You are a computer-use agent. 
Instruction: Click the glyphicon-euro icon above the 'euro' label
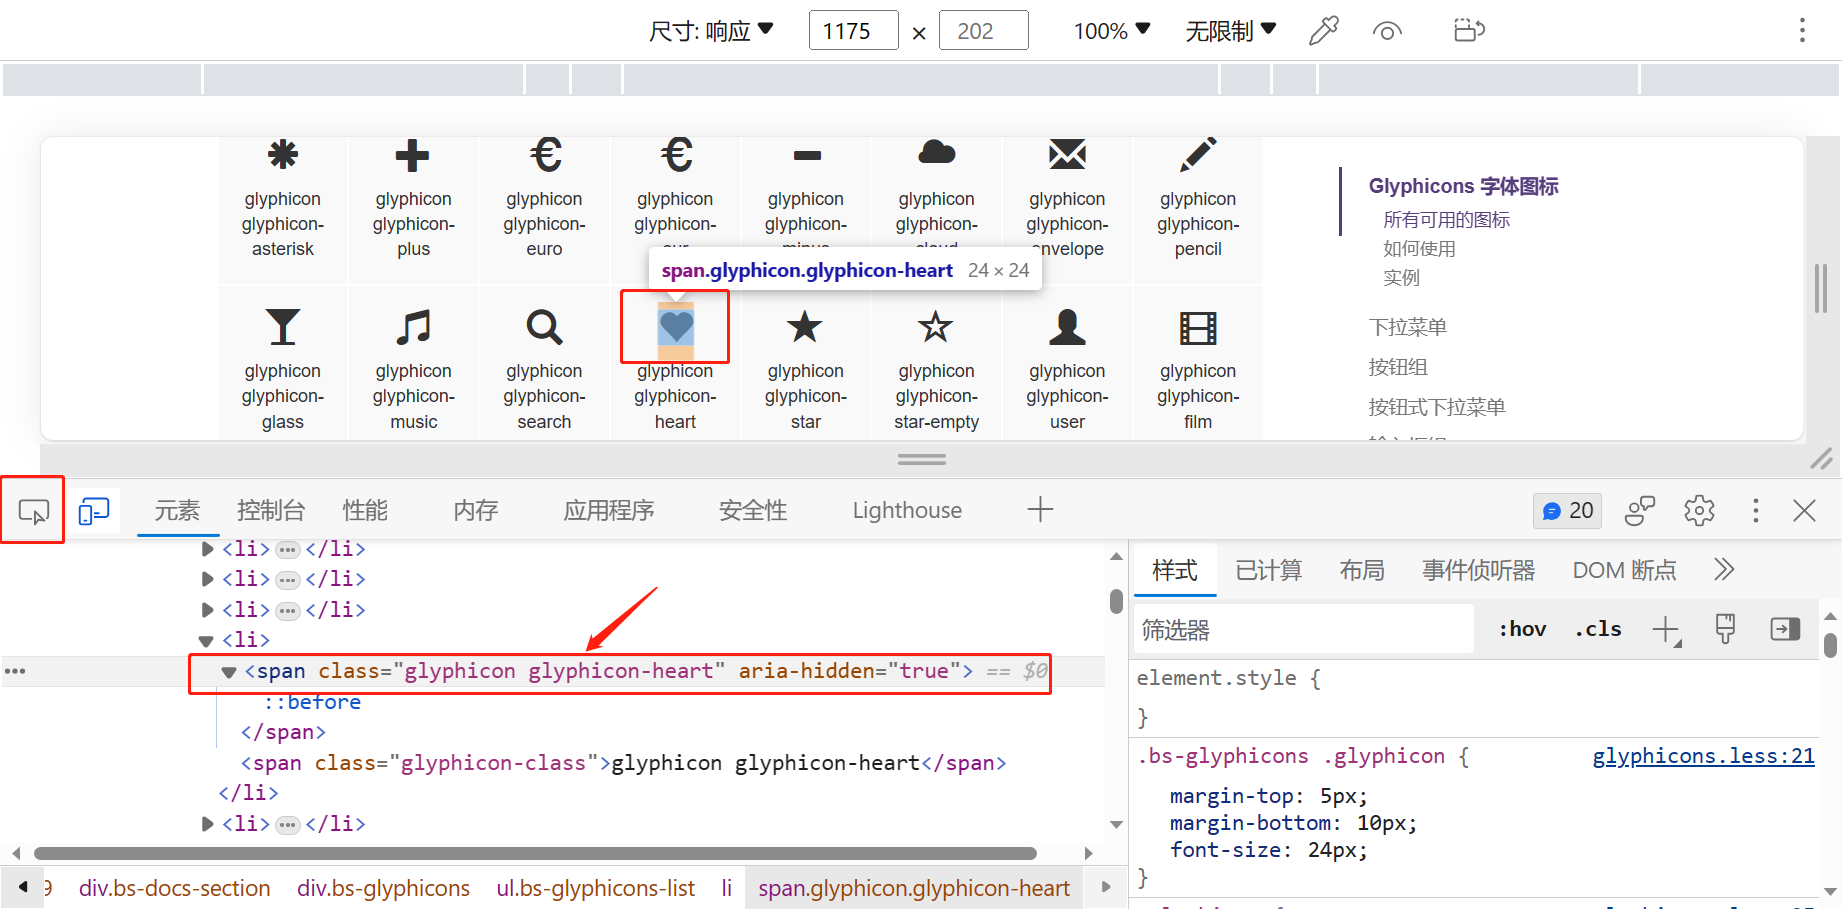[x=545, y=155]
